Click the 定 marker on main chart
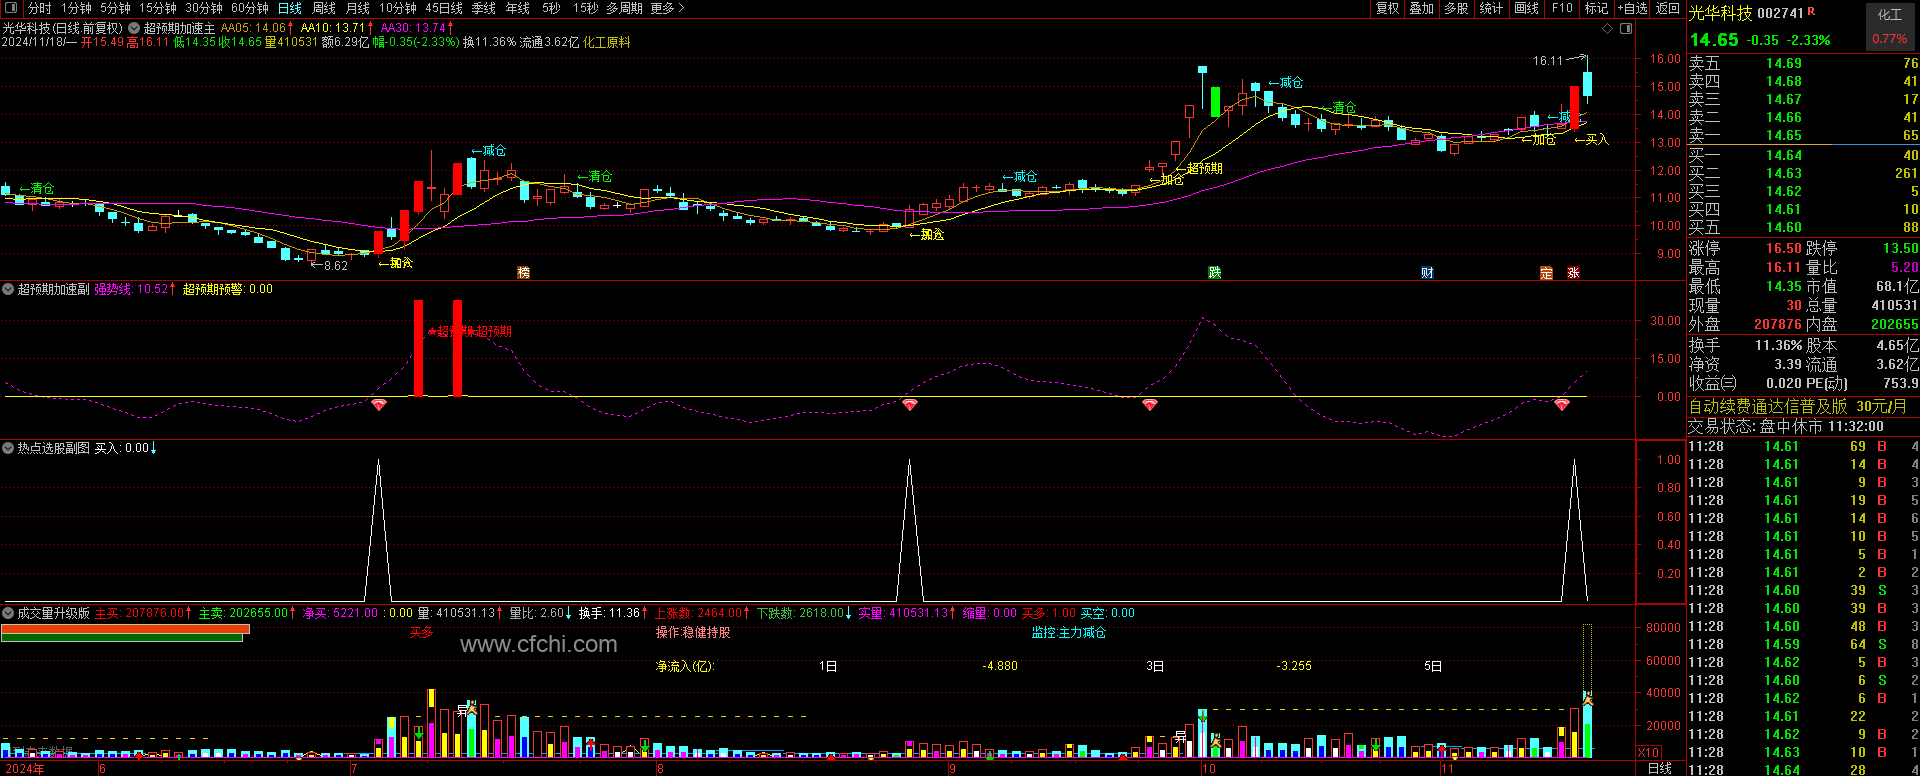Image resolution: width=1920 pixels, height=776 pixels. (1546, 273)
